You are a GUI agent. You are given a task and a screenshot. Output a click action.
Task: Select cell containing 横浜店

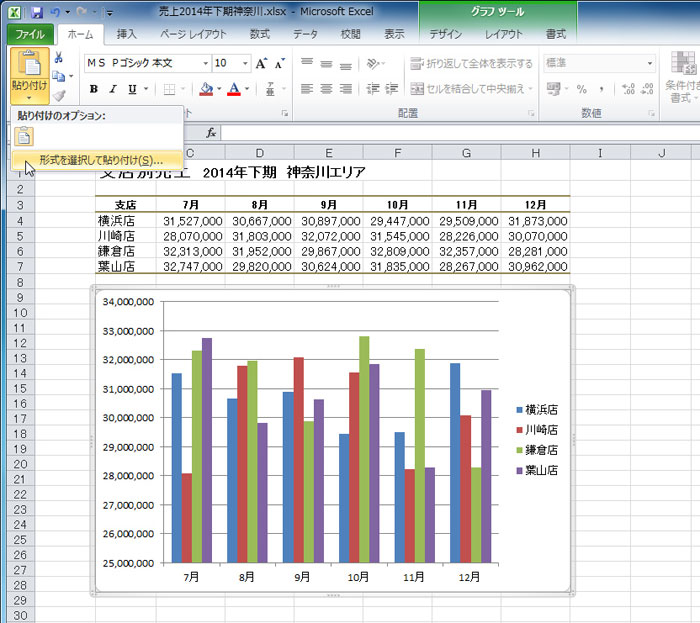(124, 220)
